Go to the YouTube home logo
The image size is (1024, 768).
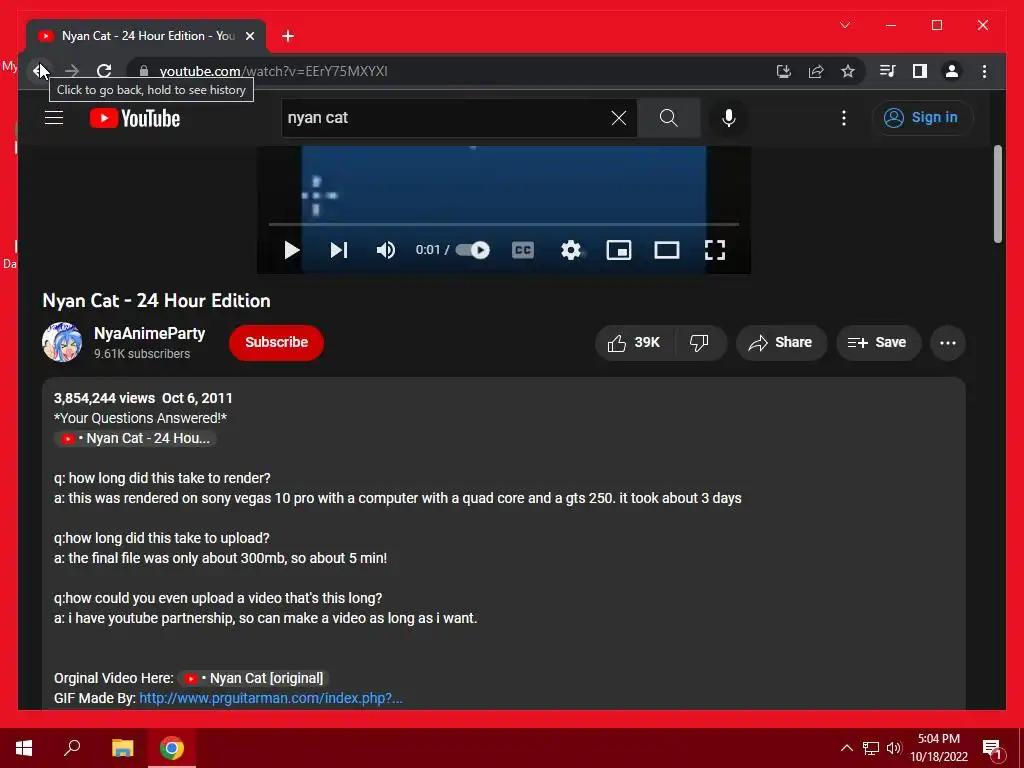point(135,118)
